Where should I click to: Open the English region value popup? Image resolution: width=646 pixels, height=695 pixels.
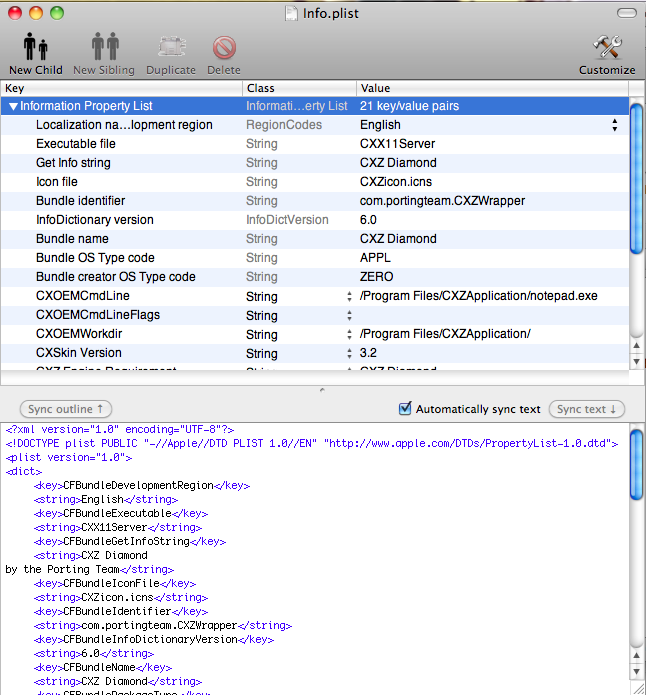click(x=615, y=125)
